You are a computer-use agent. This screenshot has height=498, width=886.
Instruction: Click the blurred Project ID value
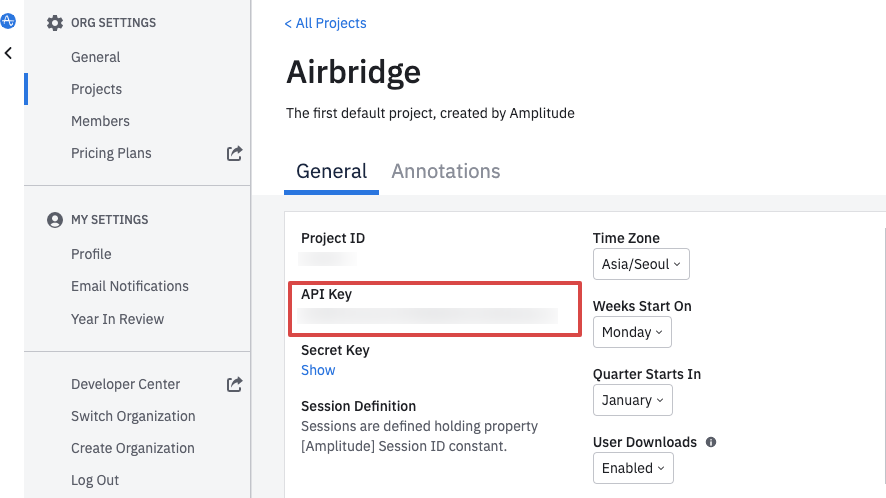tap(327, 259)
